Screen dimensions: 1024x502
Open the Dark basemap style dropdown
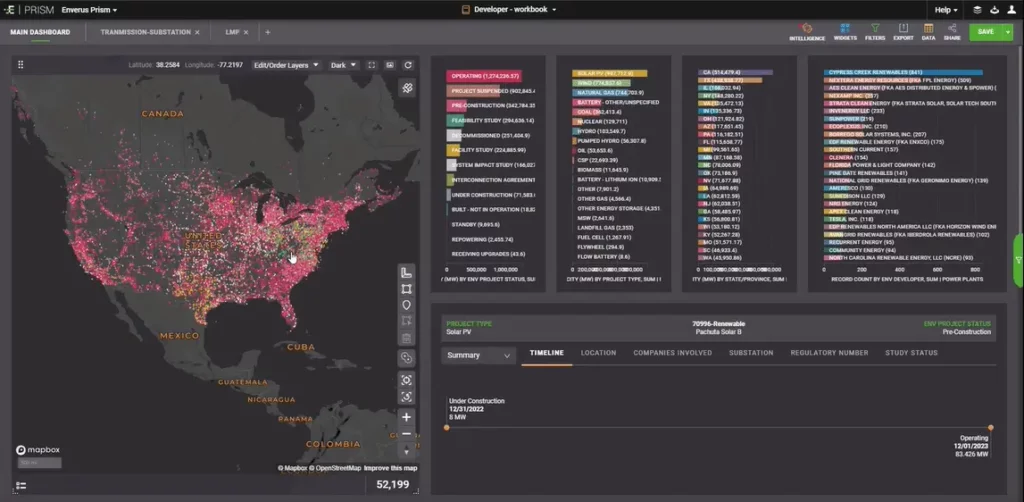343,65
